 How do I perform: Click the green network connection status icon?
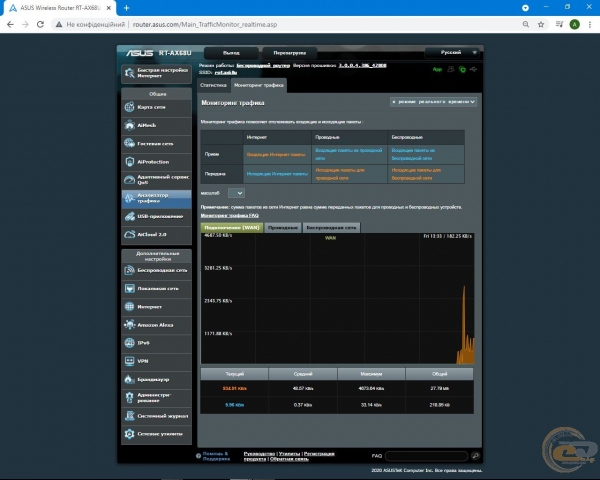(x=462, y=69)
